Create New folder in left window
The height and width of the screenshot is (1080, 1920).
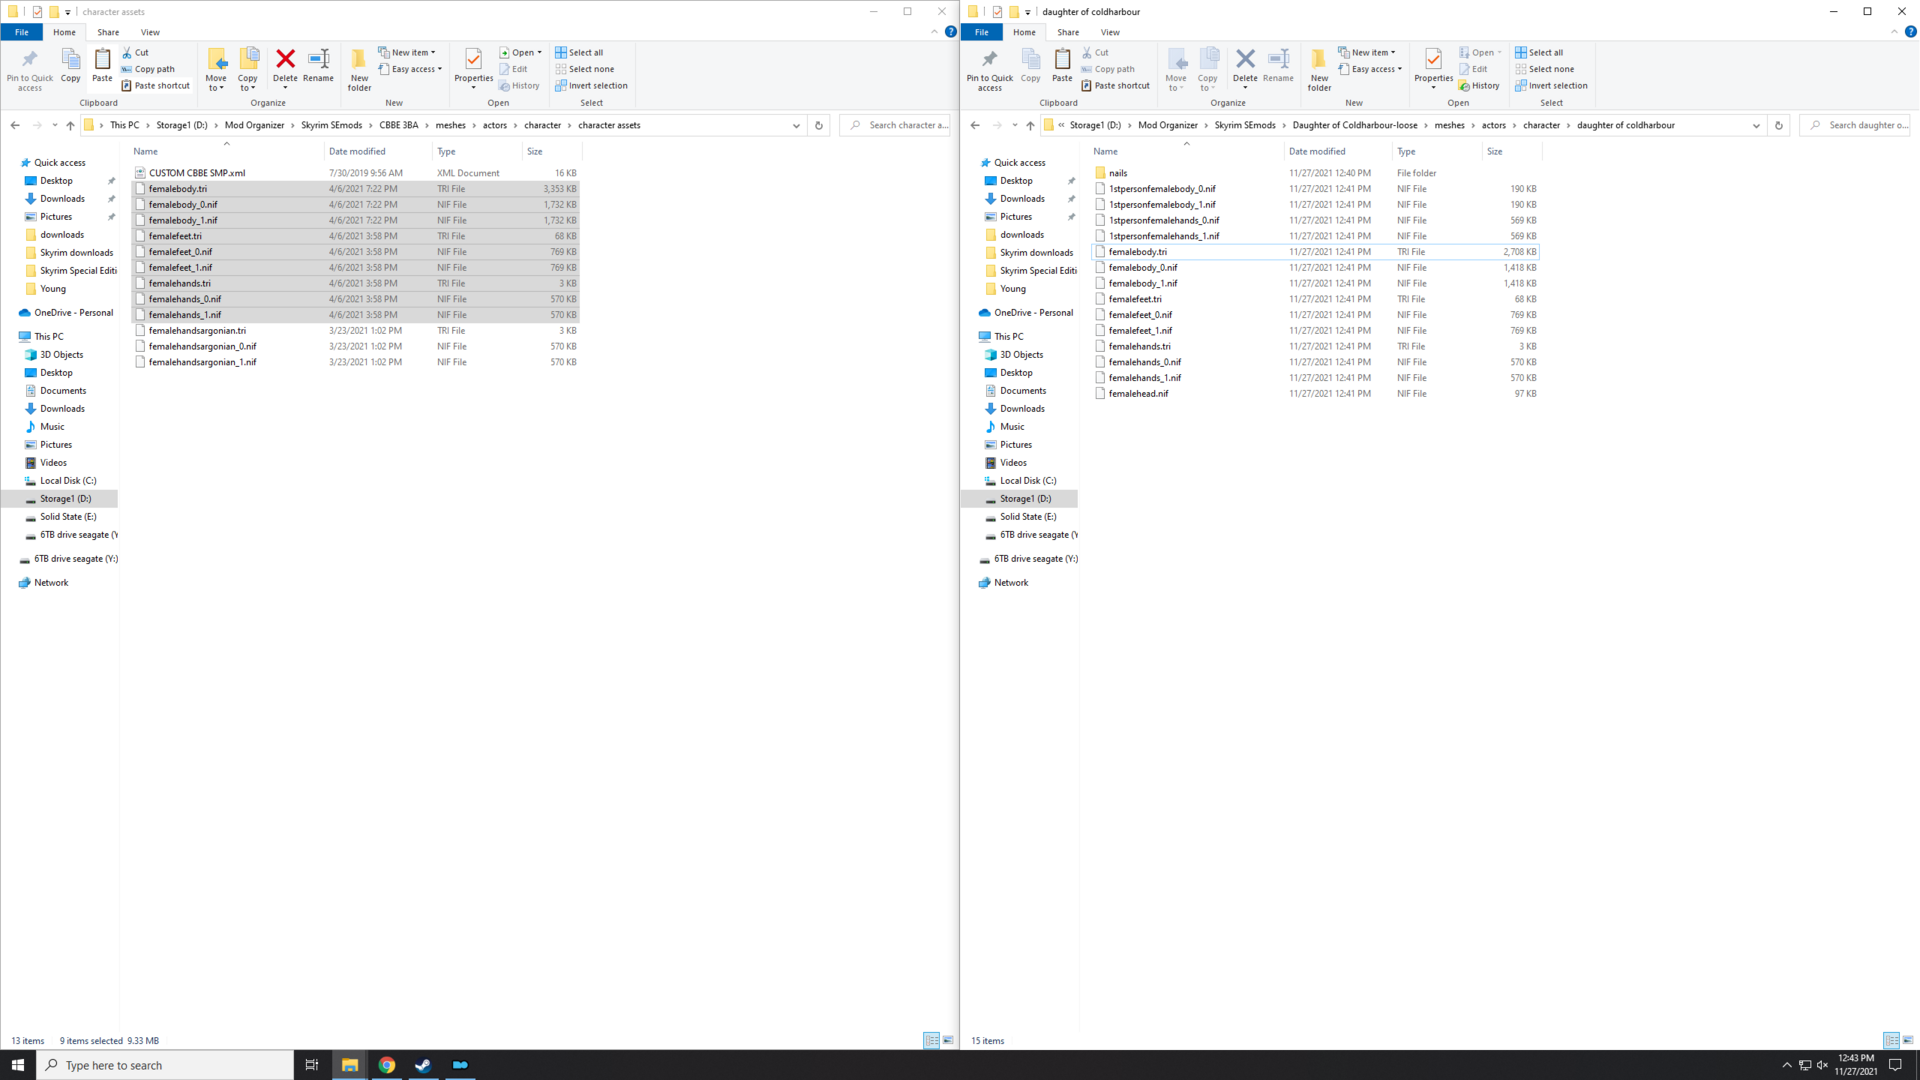tap(359, 70)
